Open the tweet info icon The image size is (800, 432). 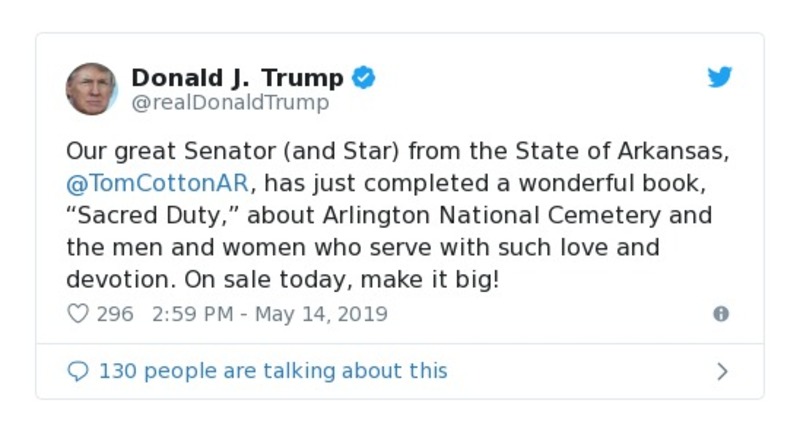pos(720,314)
